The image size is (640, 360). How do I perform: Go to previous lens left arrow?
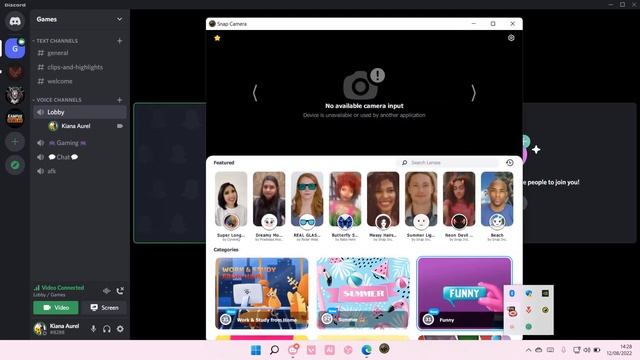[x=255, y=93]
